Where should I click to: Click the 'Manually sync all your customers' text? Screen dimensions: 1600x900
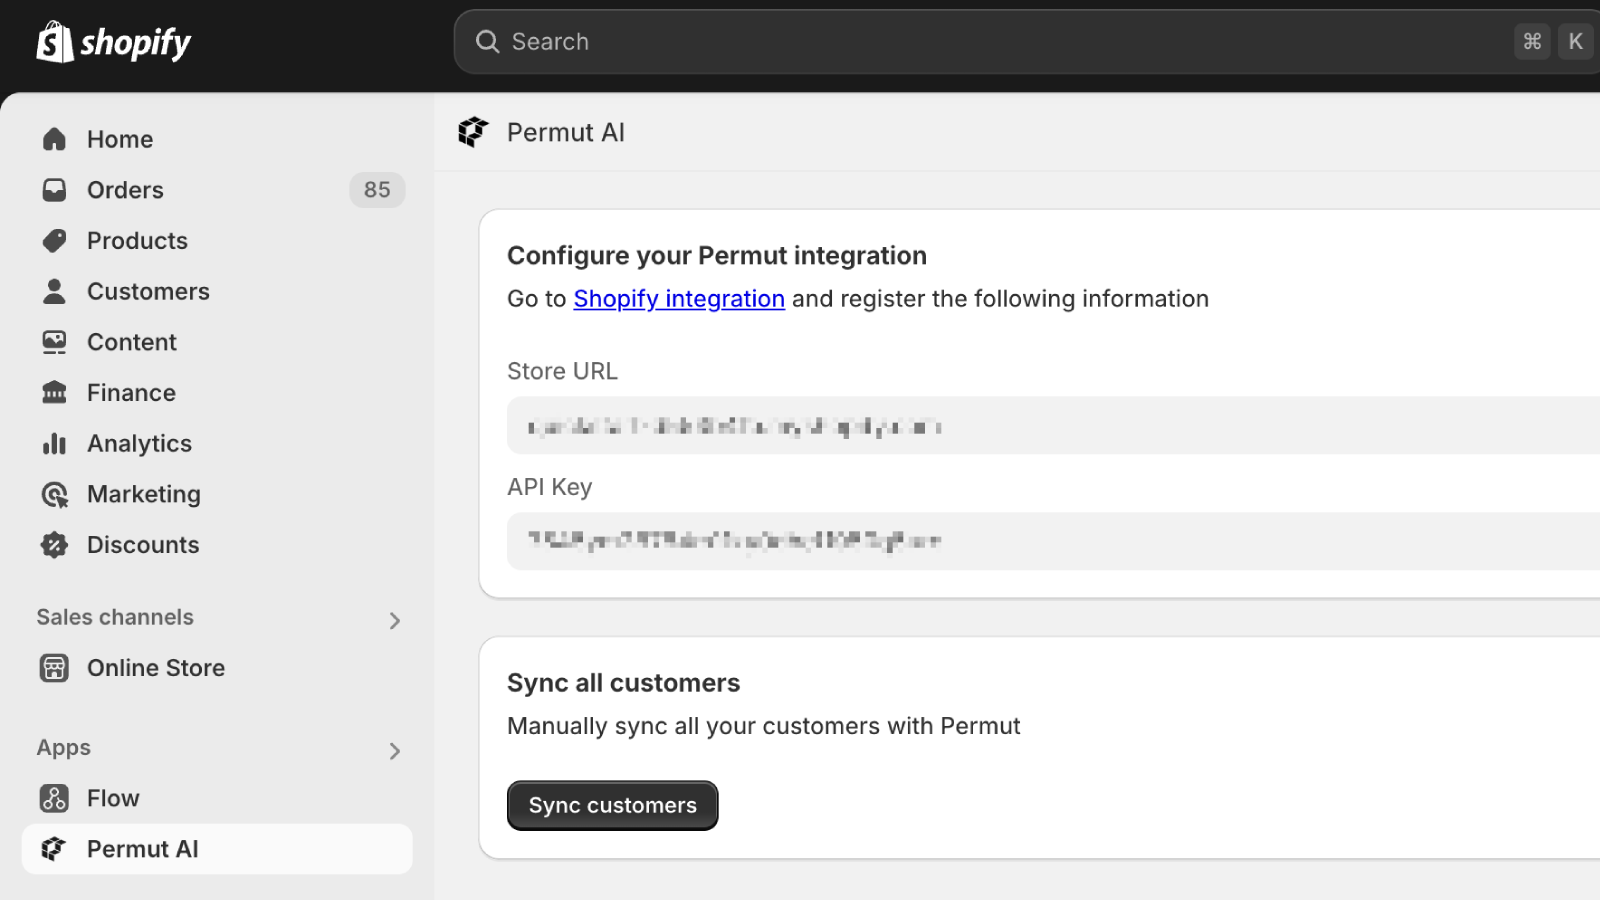pyautogui.click(x=764, y=726)
